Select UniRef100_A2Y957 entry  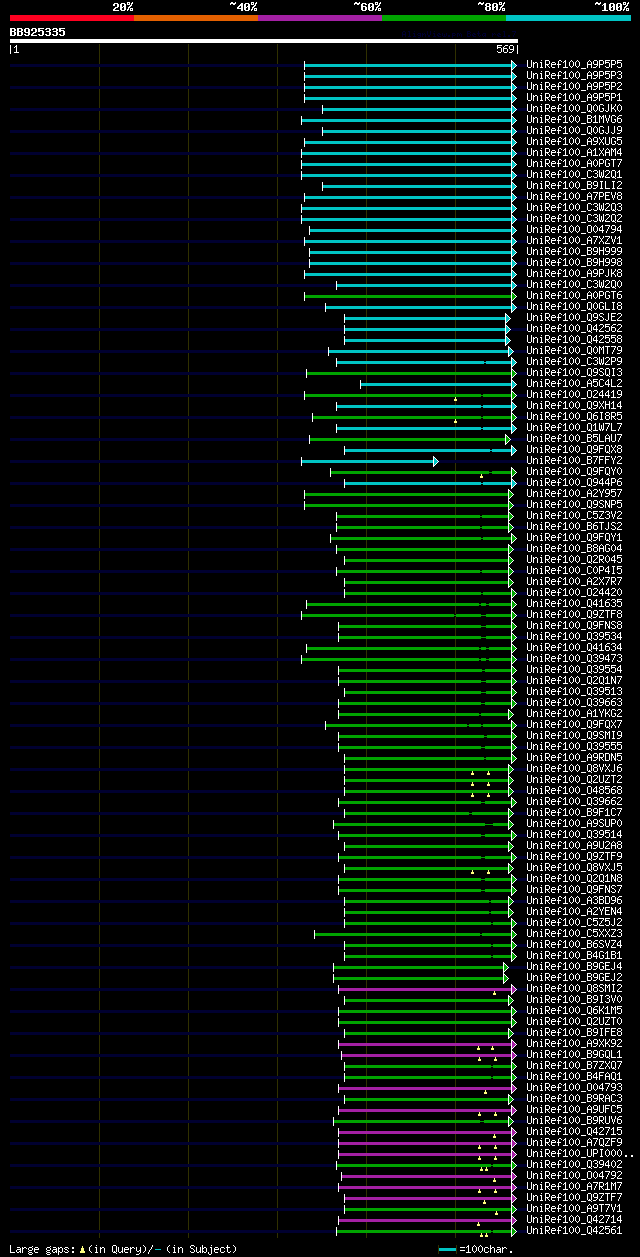573,493
